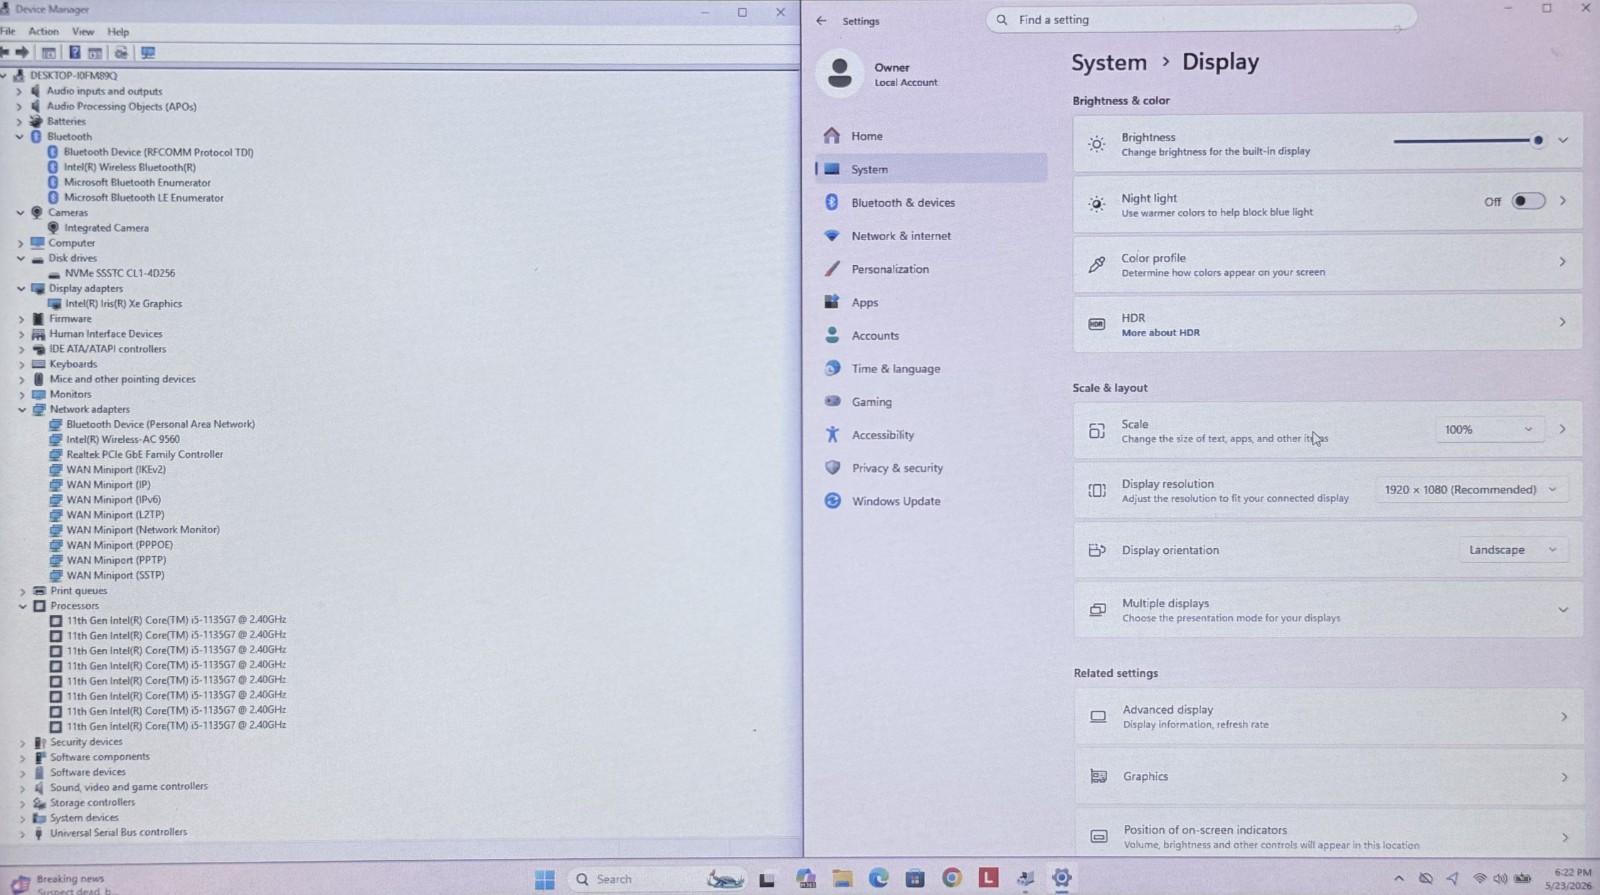
Task: Open the Action menu in Device Manager
Action: click(x=43, y=32)
